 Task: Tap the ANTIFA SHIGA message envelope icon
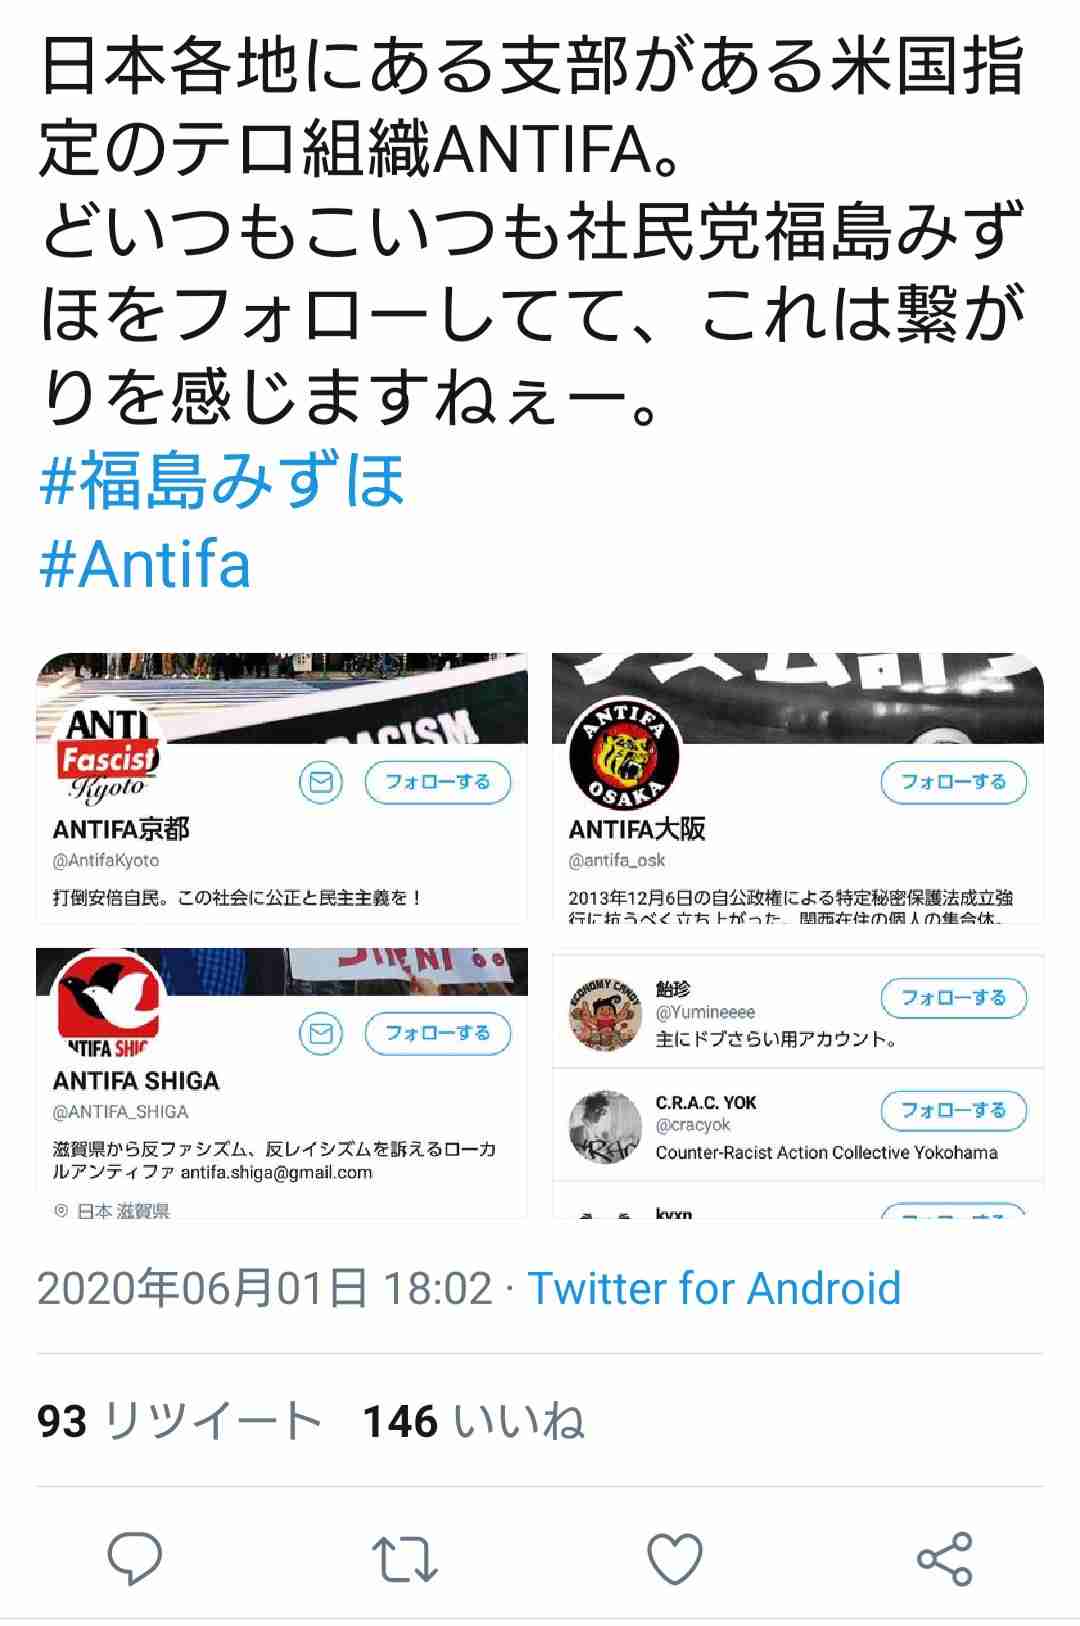pos(321,1032)
